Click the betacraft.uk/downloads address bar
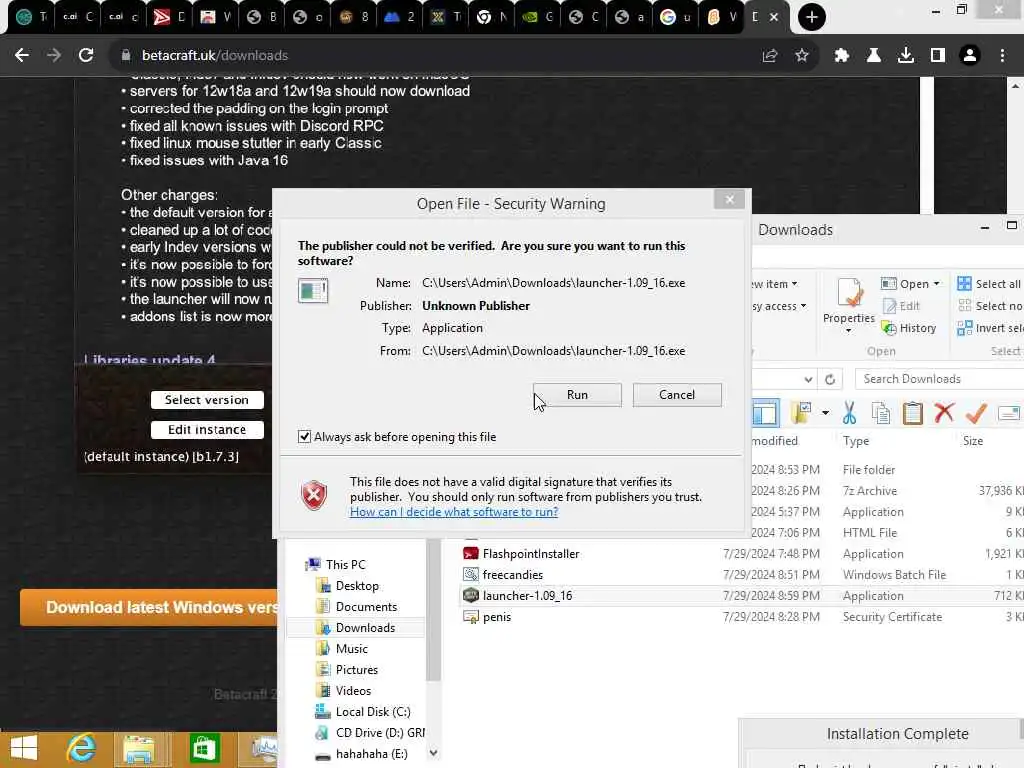Screen dimensions: 1024x768 pyautogui.click(x=431, y=56)
